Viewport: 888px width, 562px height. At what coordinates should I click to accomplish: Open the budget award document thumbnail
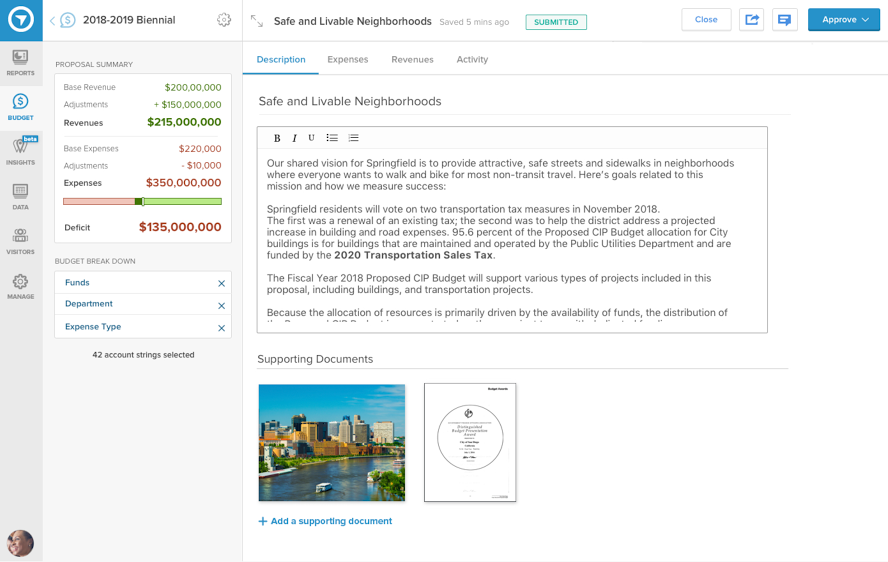pos(470,442)
